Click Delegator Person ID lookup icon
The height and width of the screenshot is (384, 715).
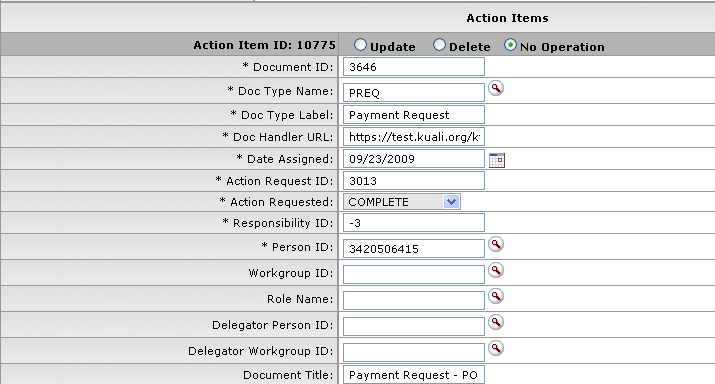tap(496, 322)
